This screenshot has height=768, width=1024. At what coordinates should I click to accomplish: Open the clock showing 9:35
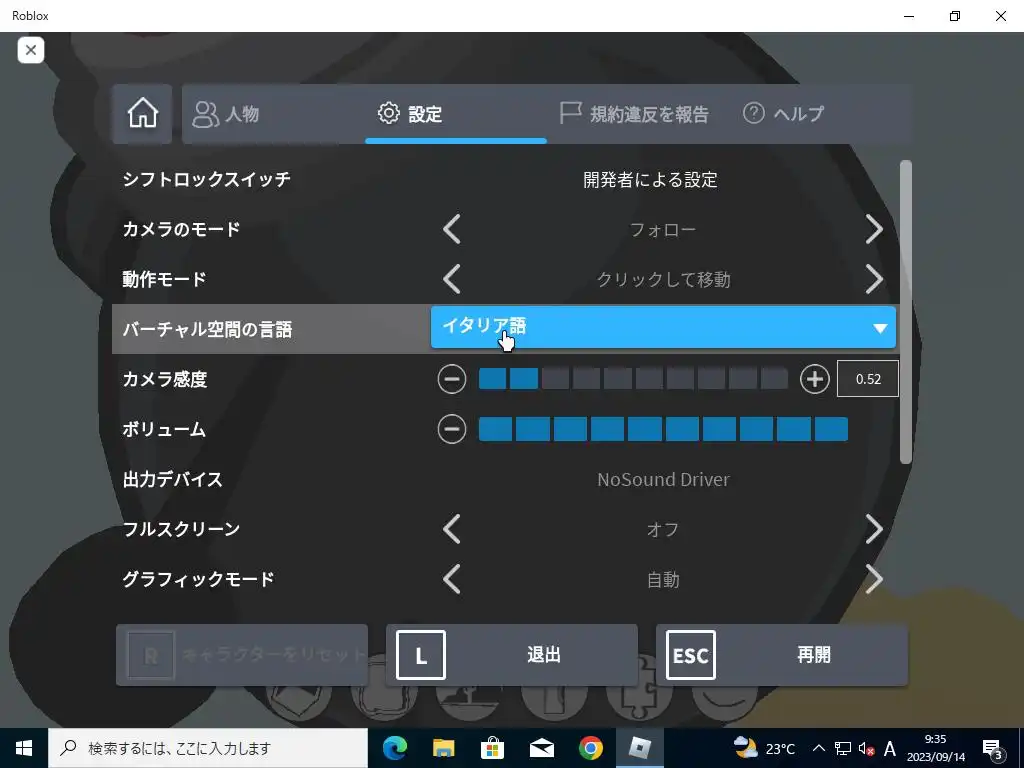pyautogui.click(x=935, y=748)
